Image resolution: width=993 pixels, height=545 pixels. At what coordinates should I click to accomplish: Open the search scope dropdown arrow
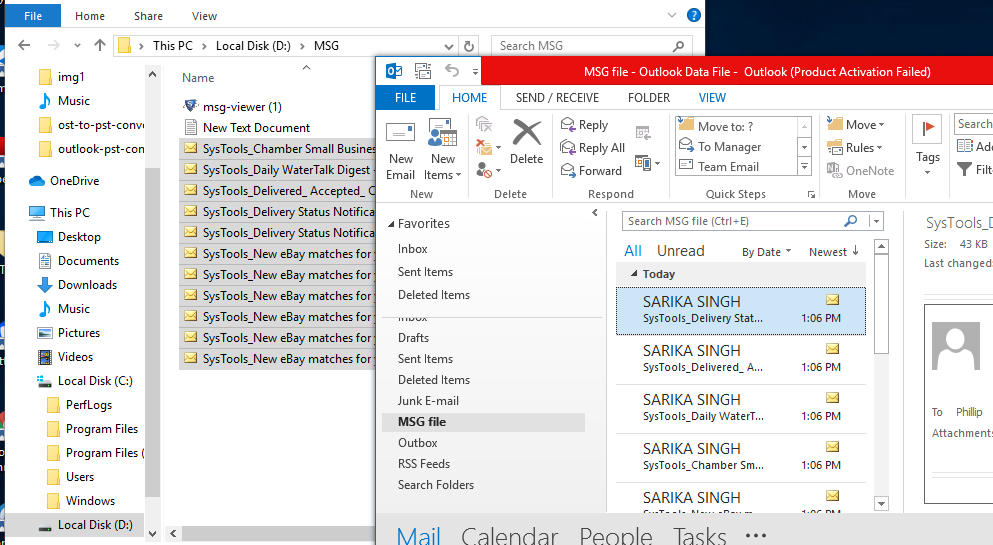[876, 221]
